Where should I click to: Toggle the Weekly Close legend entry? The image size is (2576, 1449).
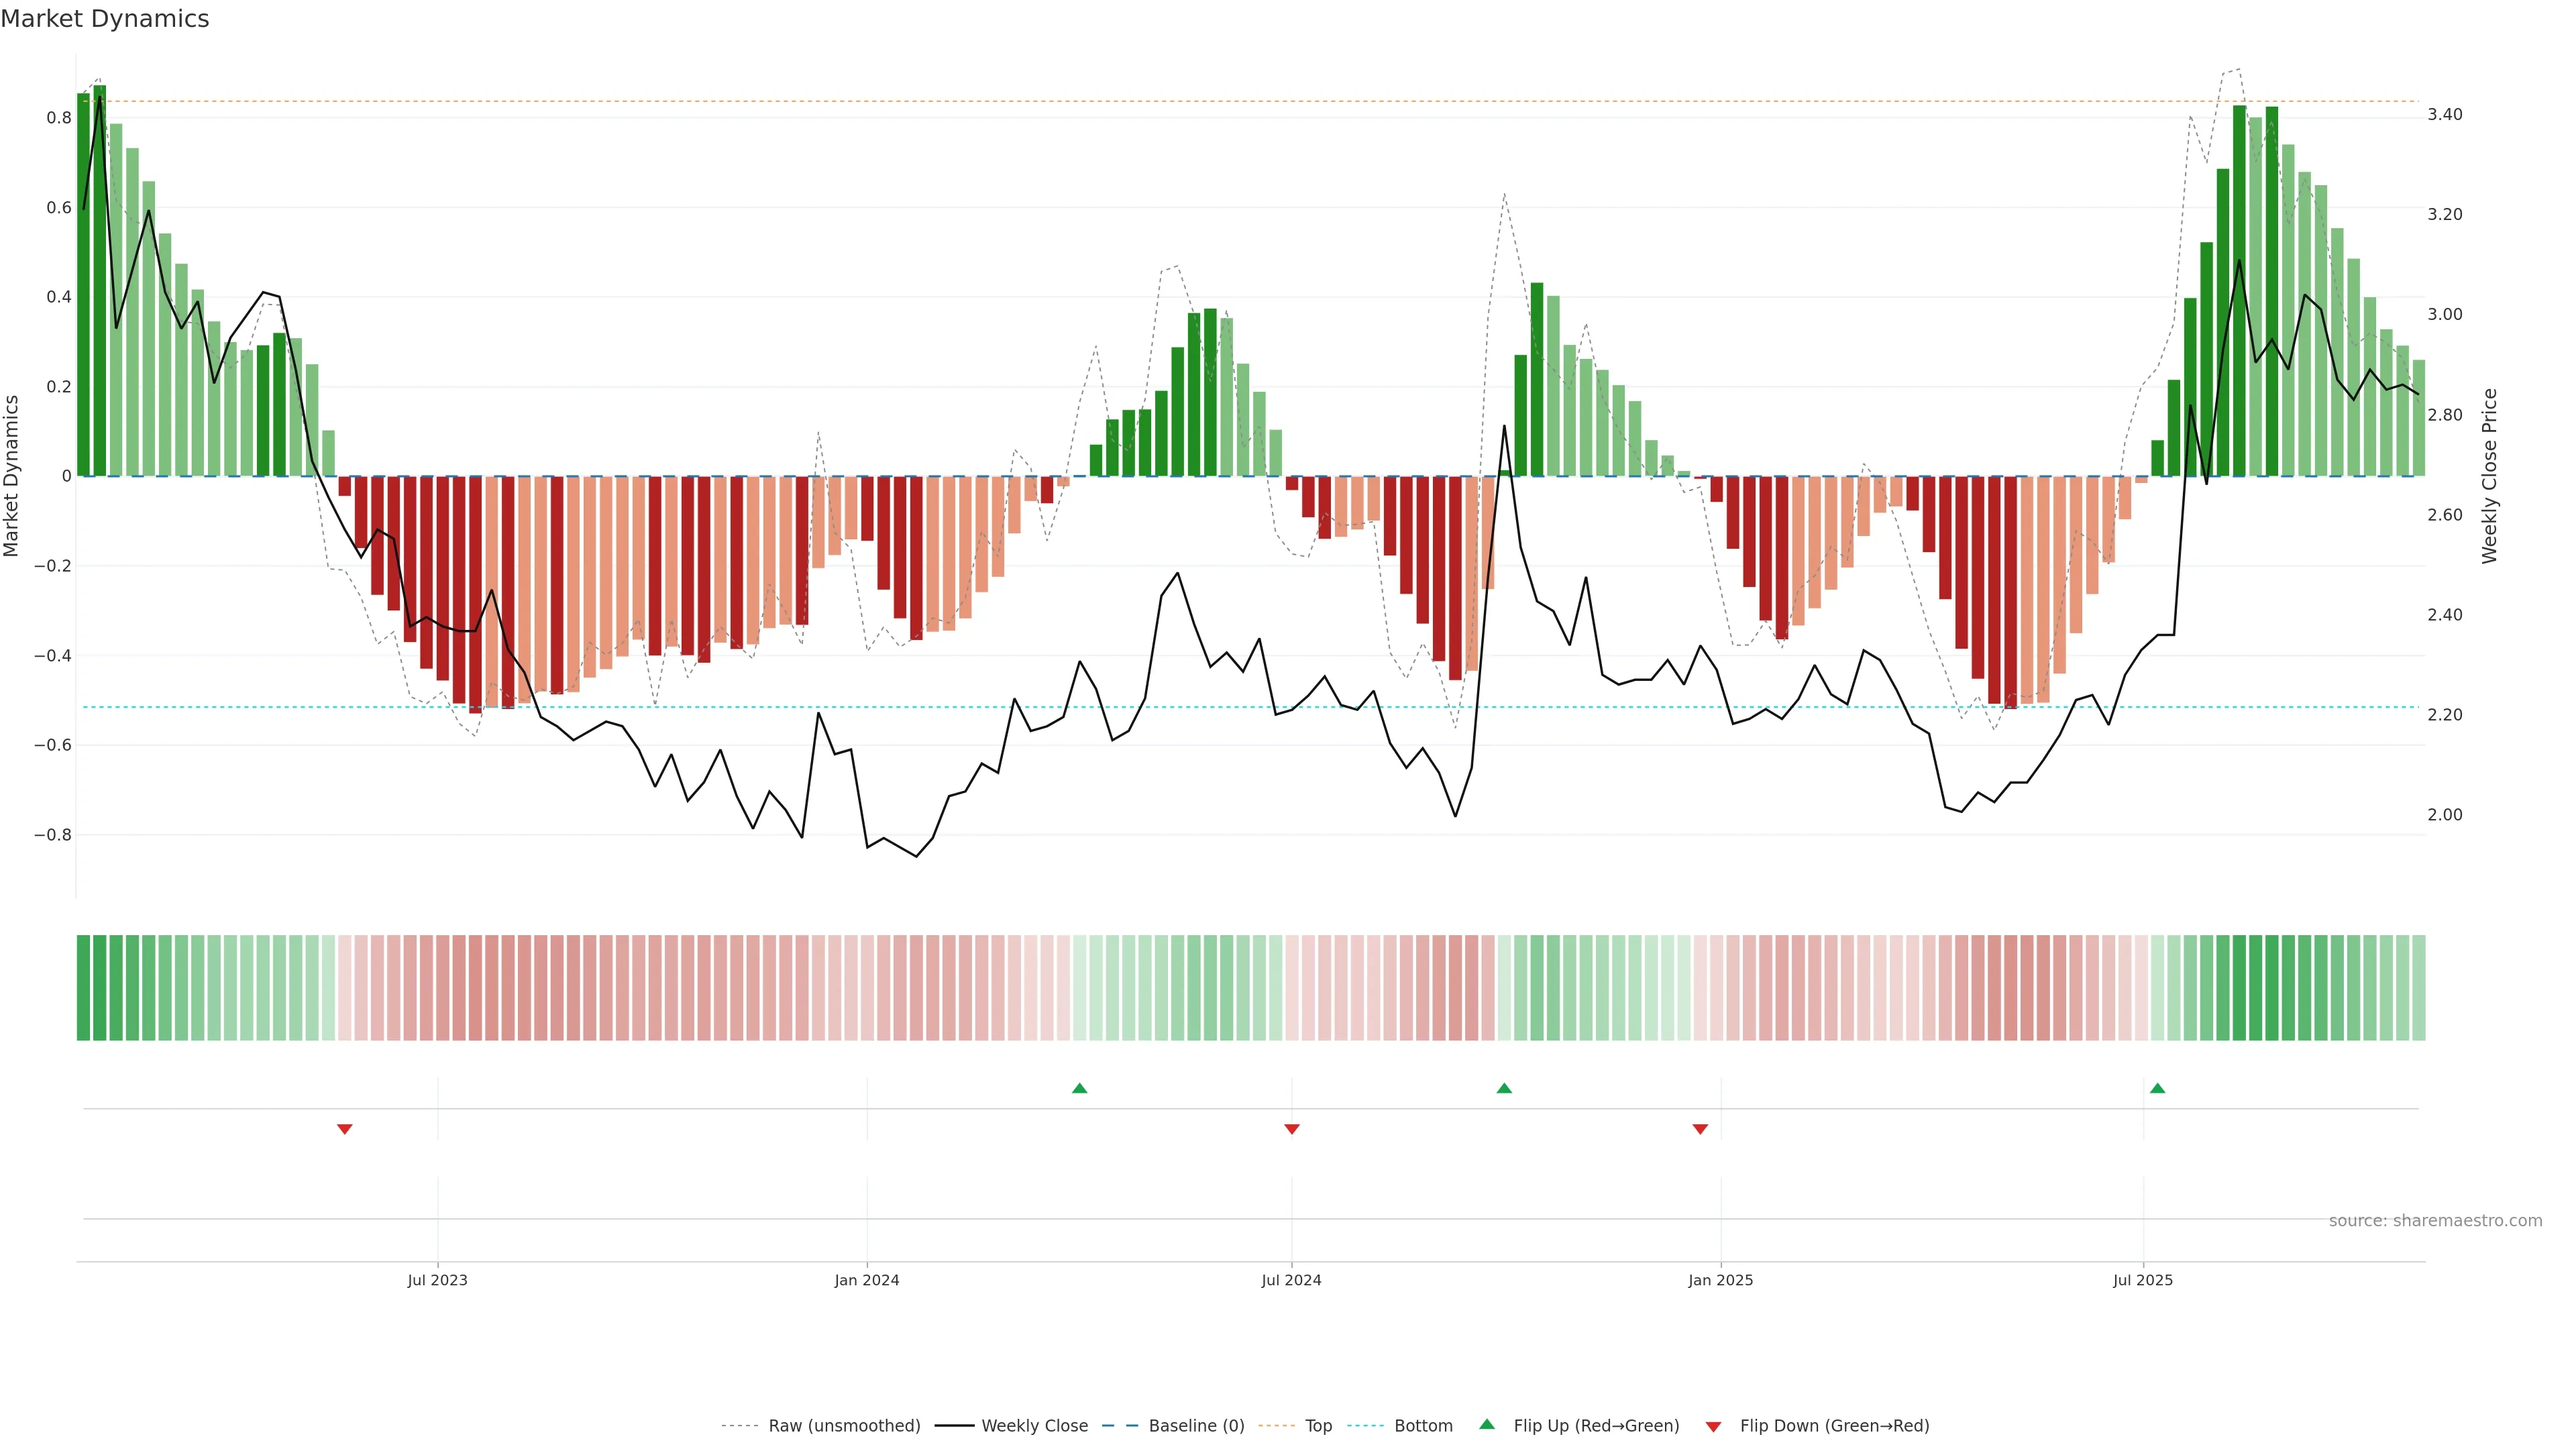coord(1034,1426)
